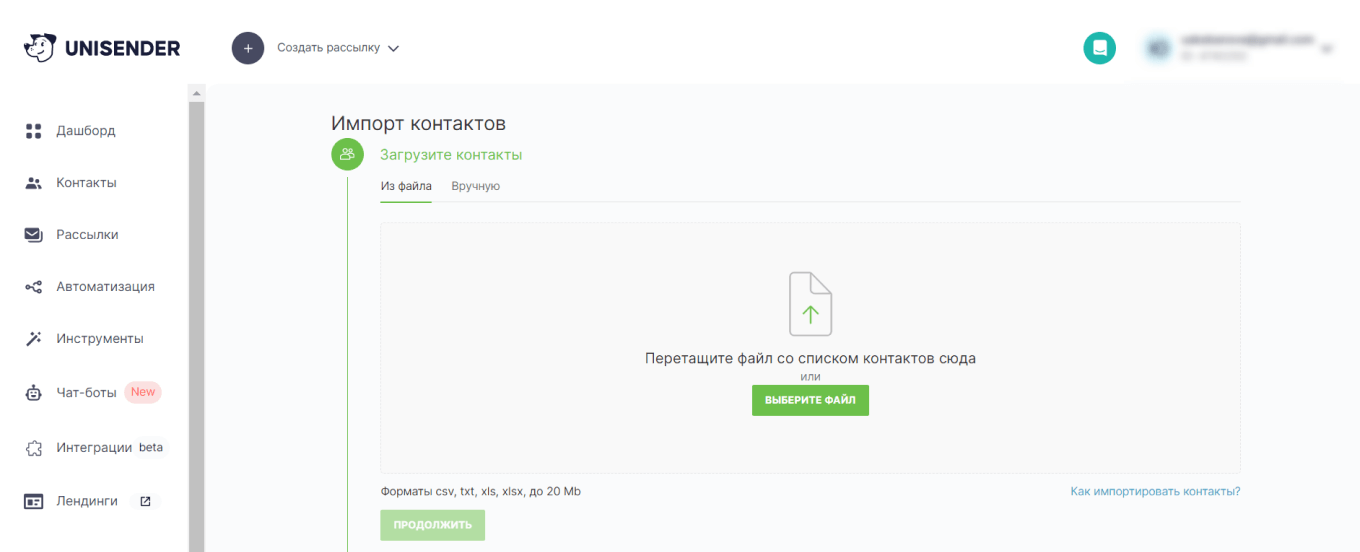
Task: Click the sidebar vertical scrollbar track
Action: 196,326
